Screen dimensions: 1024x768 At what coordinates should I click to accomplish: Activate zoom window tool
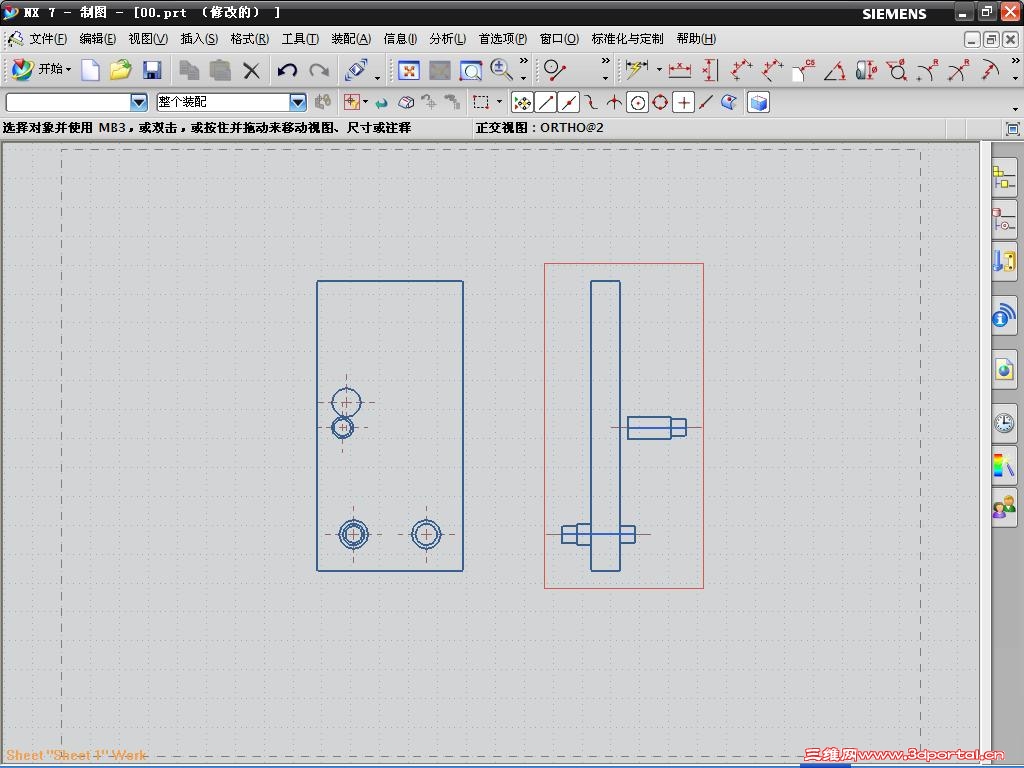click(x=471, y=70)
